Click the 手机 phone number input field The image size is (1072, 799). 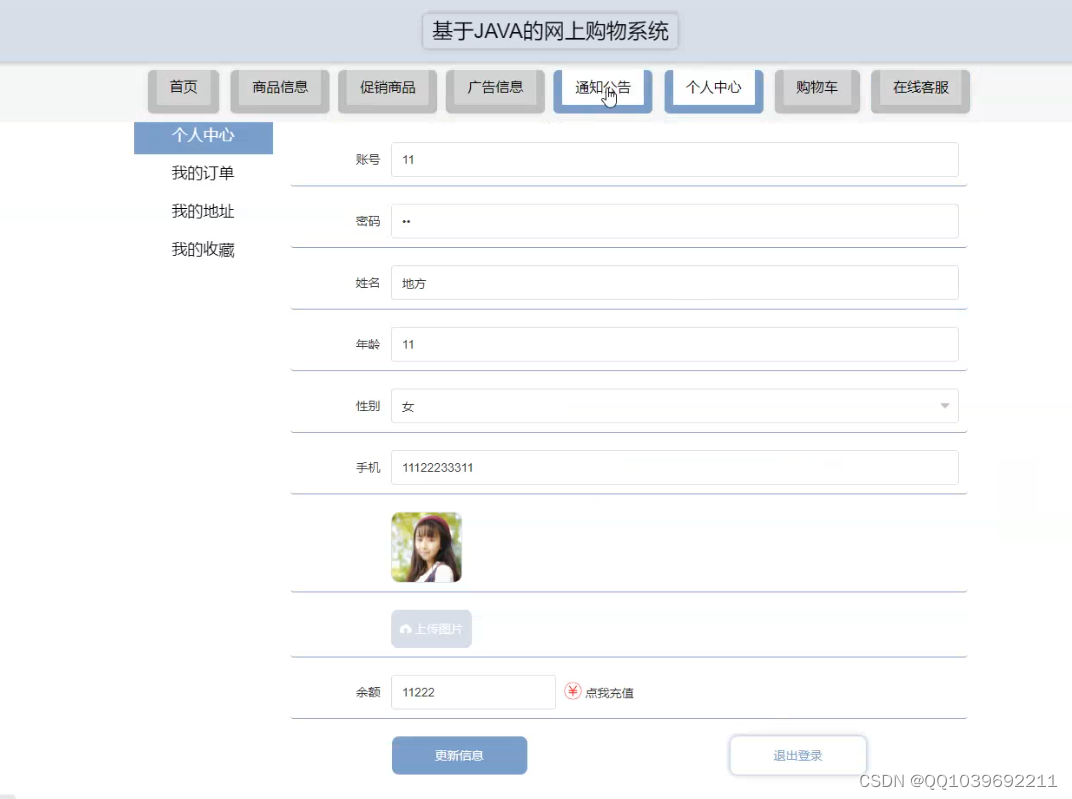point(675,466)
